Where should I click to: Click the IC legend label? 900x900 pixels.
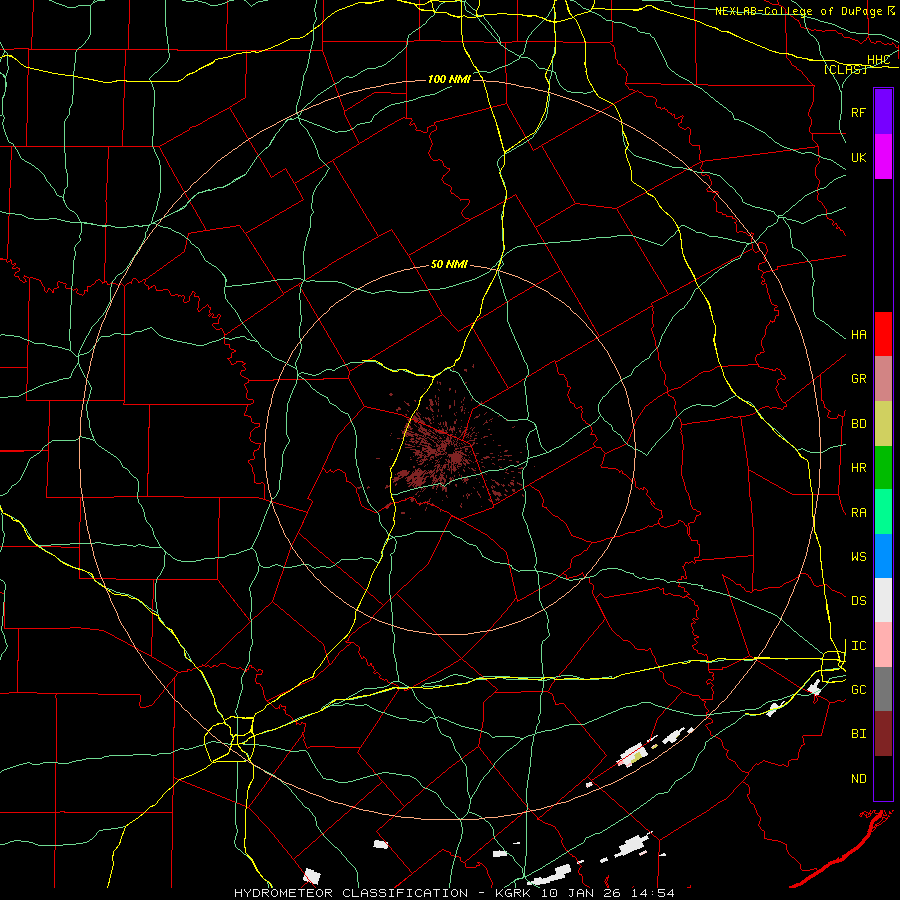[858, 646]
